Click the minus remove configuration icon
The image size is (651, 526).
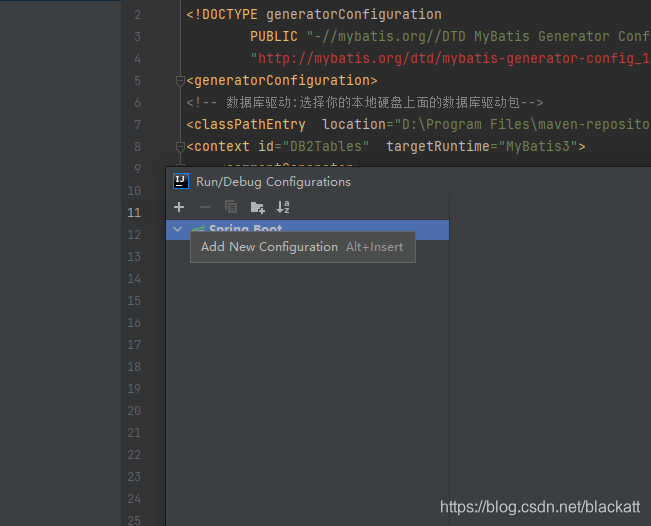(205, 207)
